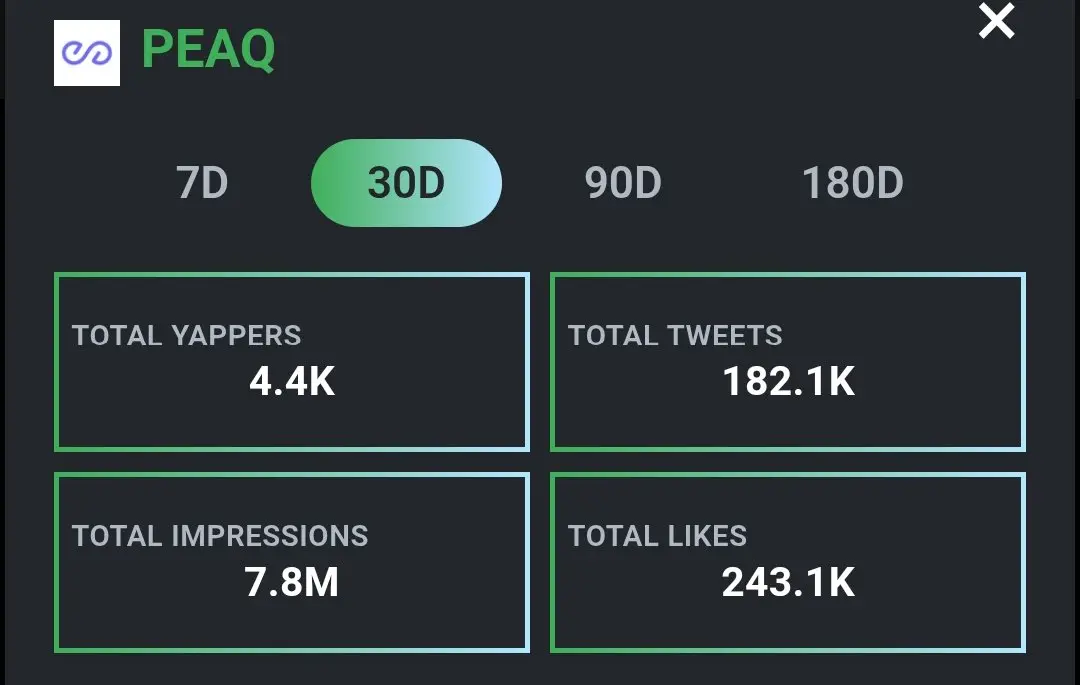1080x685 pixels.
Task: Click the TOTAL TWEETS label text
Action: tap(675, 336)
